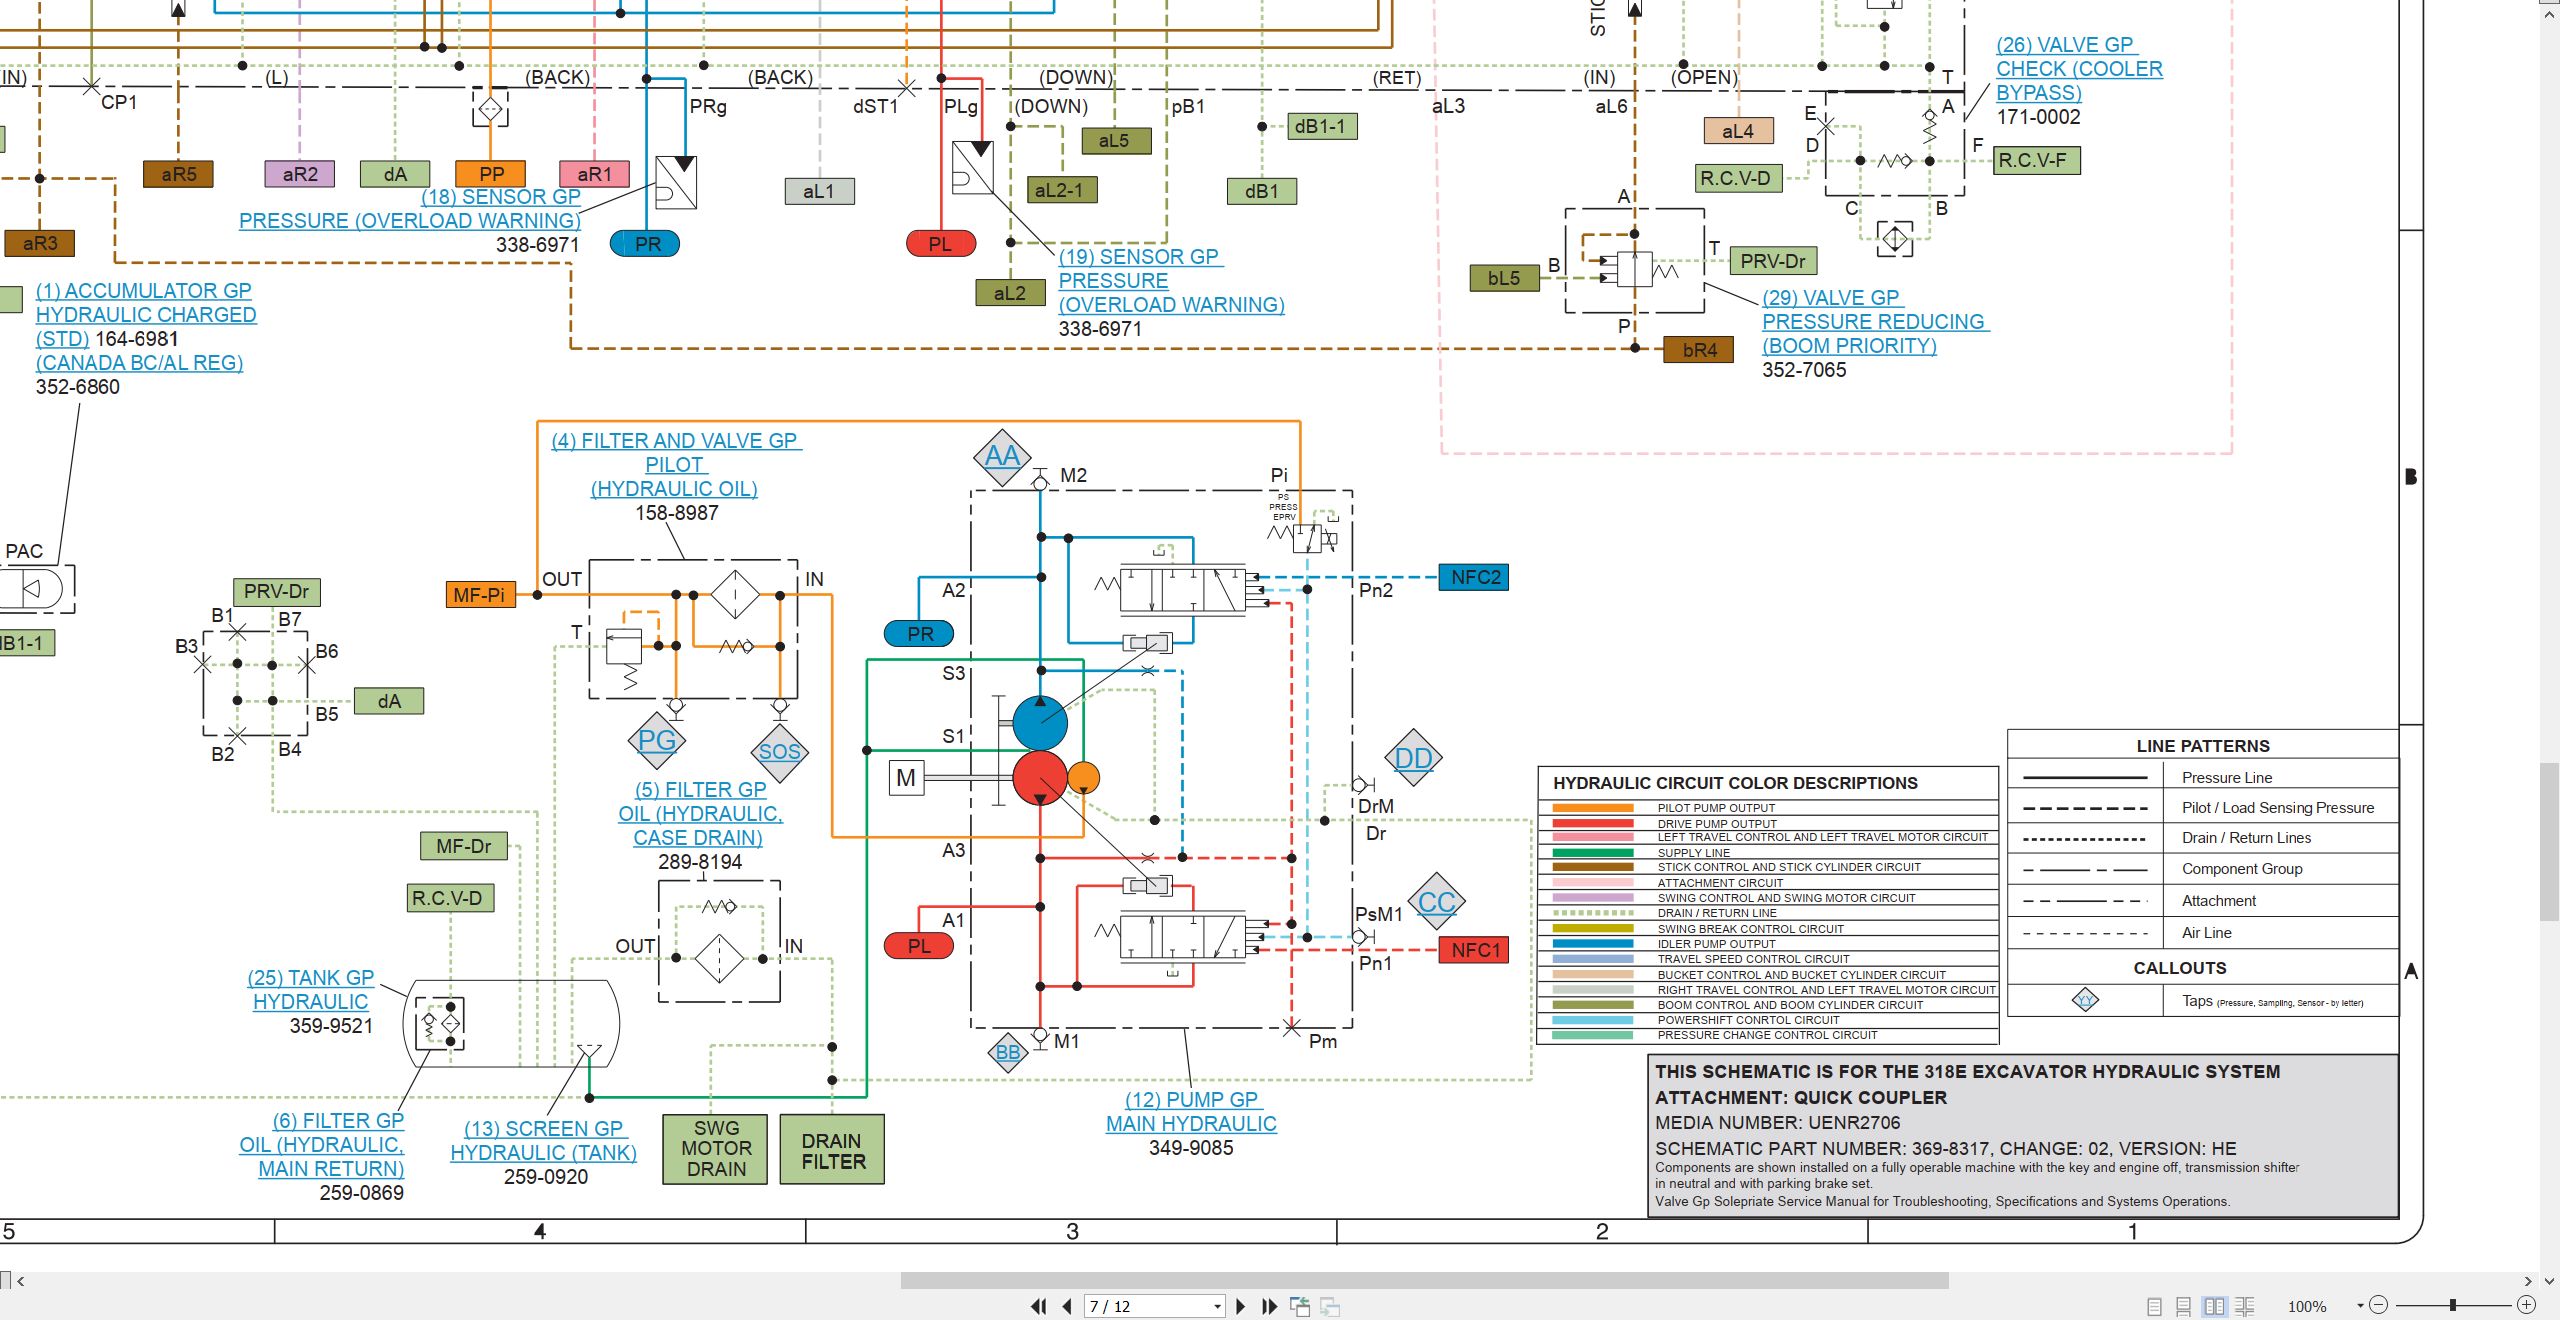
Task: Go to the previous page
Action: pos(1067,1306)
